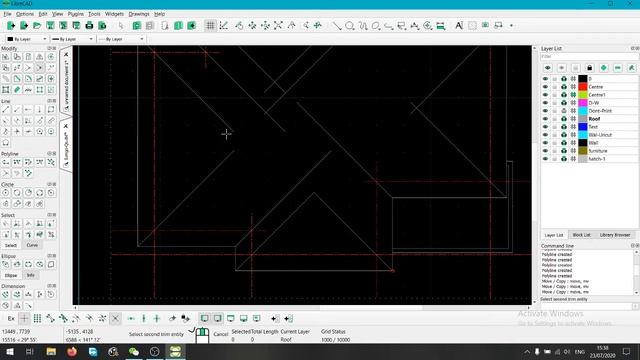The width and height of the screenshot is (640, 360).
Task: Click the Open file folder icon
Action: (x=37, y=26)
